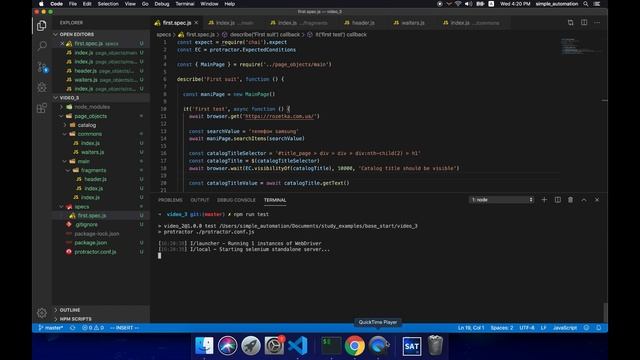Click the Visual Studio Code dock icon
The width and height of the screenshot is (640, 360).
[x=298, y=345]
